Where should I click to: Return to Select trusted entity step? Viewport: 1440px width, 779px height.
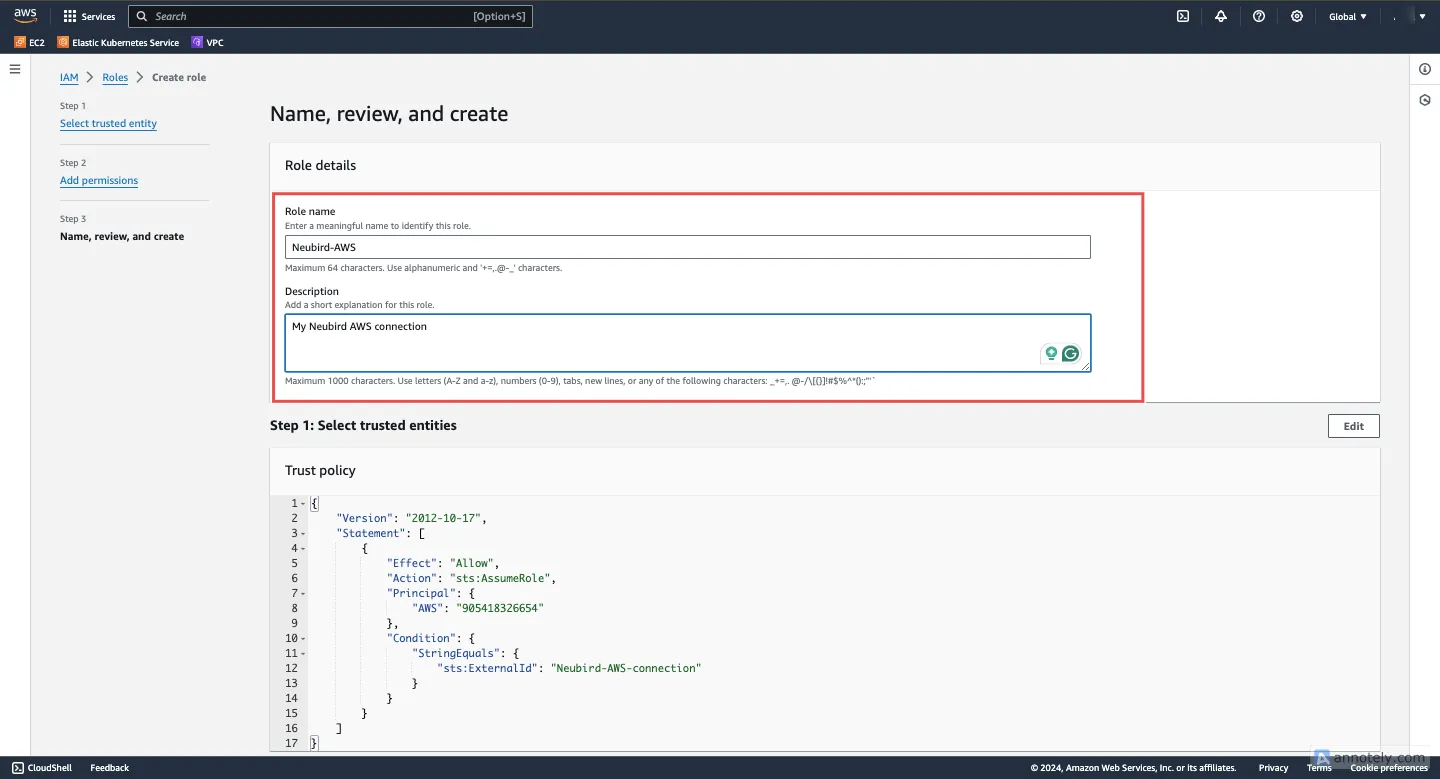[x=108, y=124]
